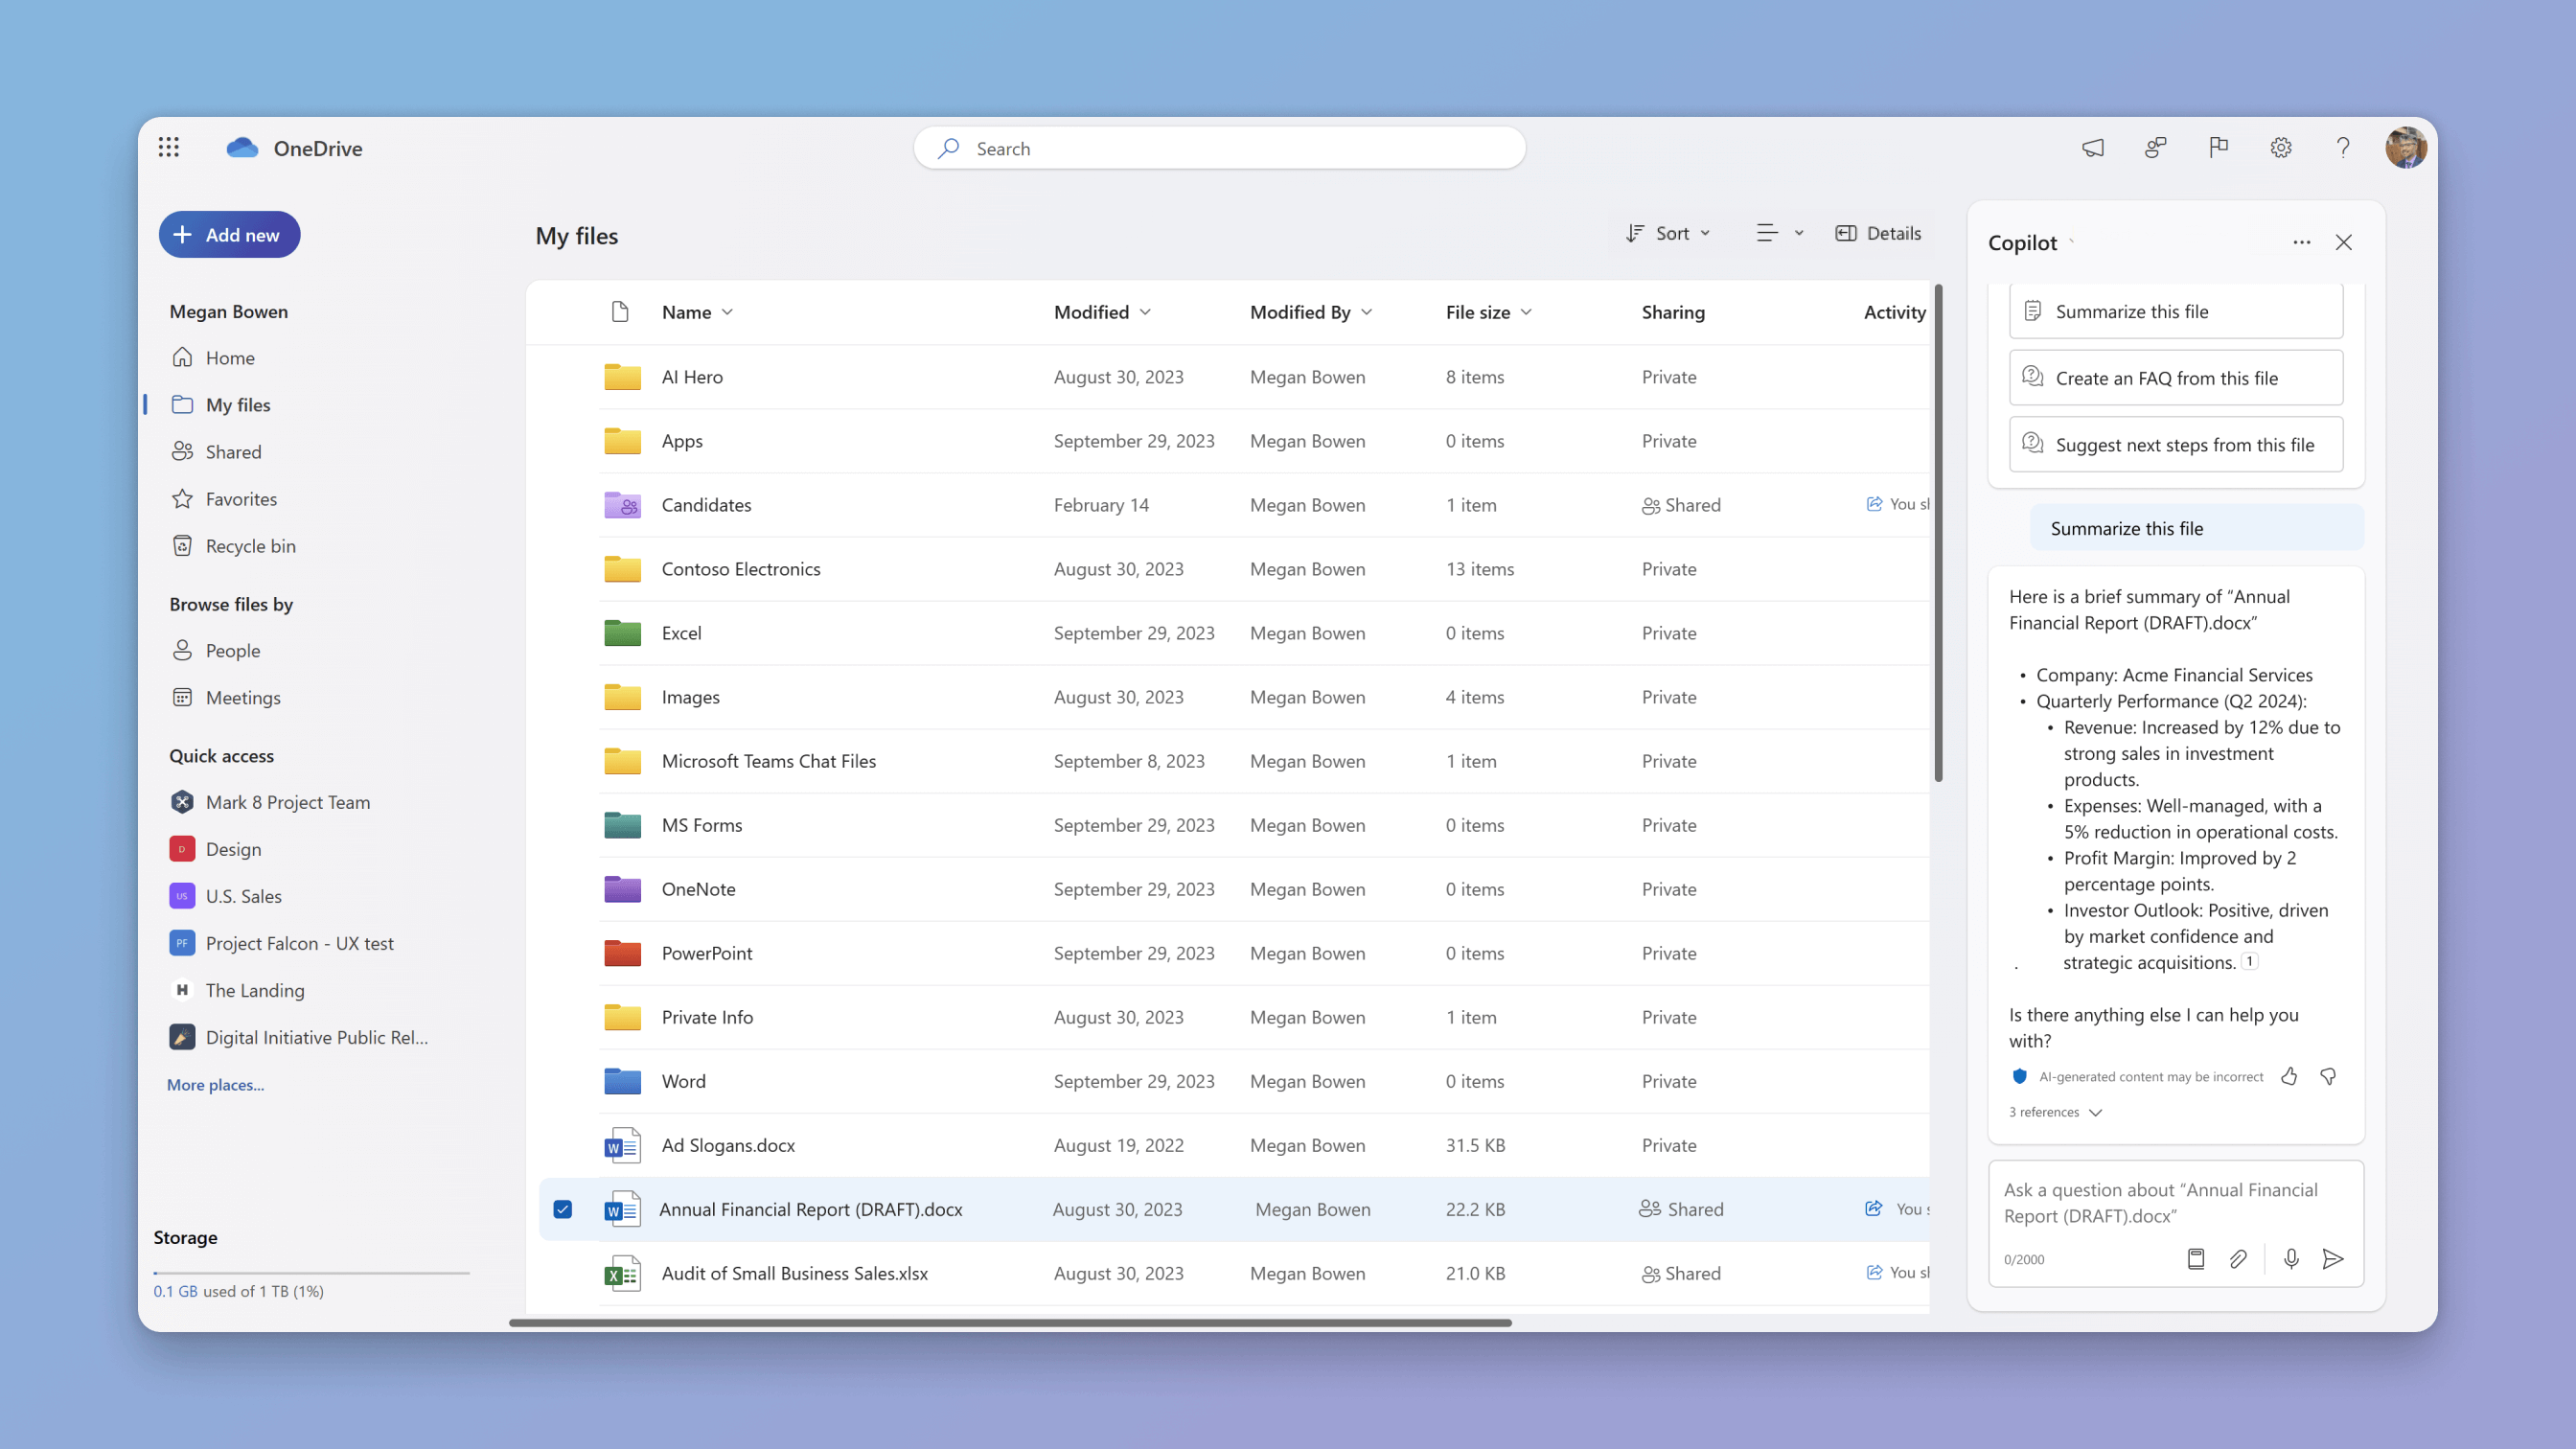This screenshot has width=2576, height=1449.
Task: Click the Flag icon in the top toolbar
Action: 2217,147
